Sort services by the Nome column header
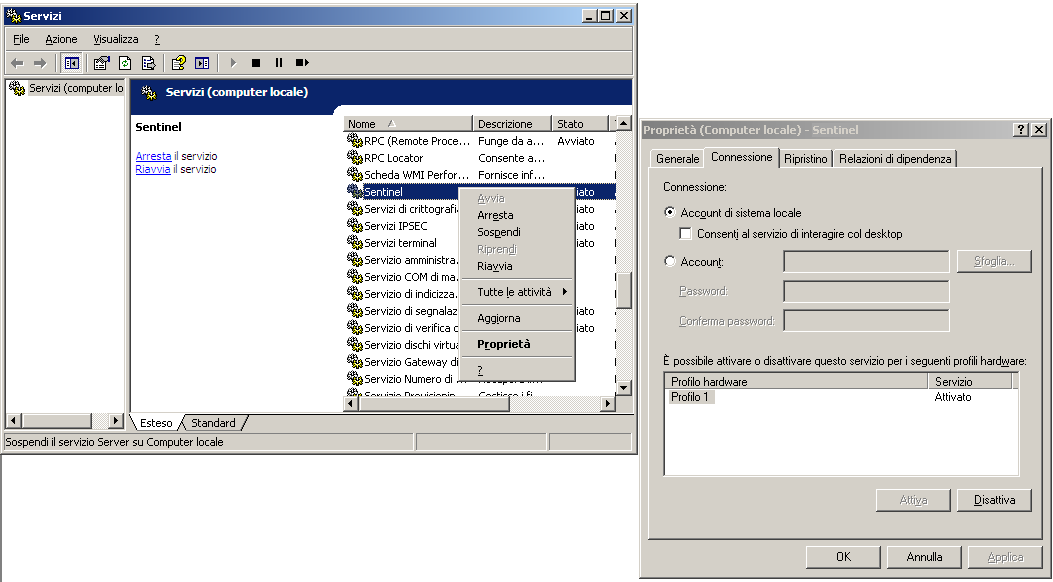 (408, 124)
